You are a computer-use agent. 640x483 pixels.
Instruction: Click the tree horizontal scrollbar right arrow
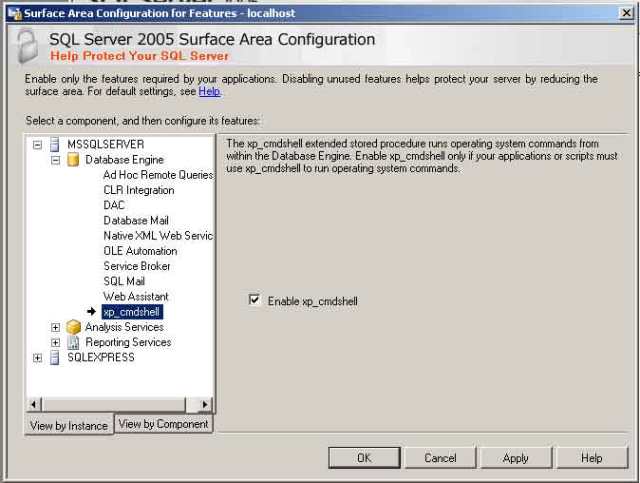point(205,404)
